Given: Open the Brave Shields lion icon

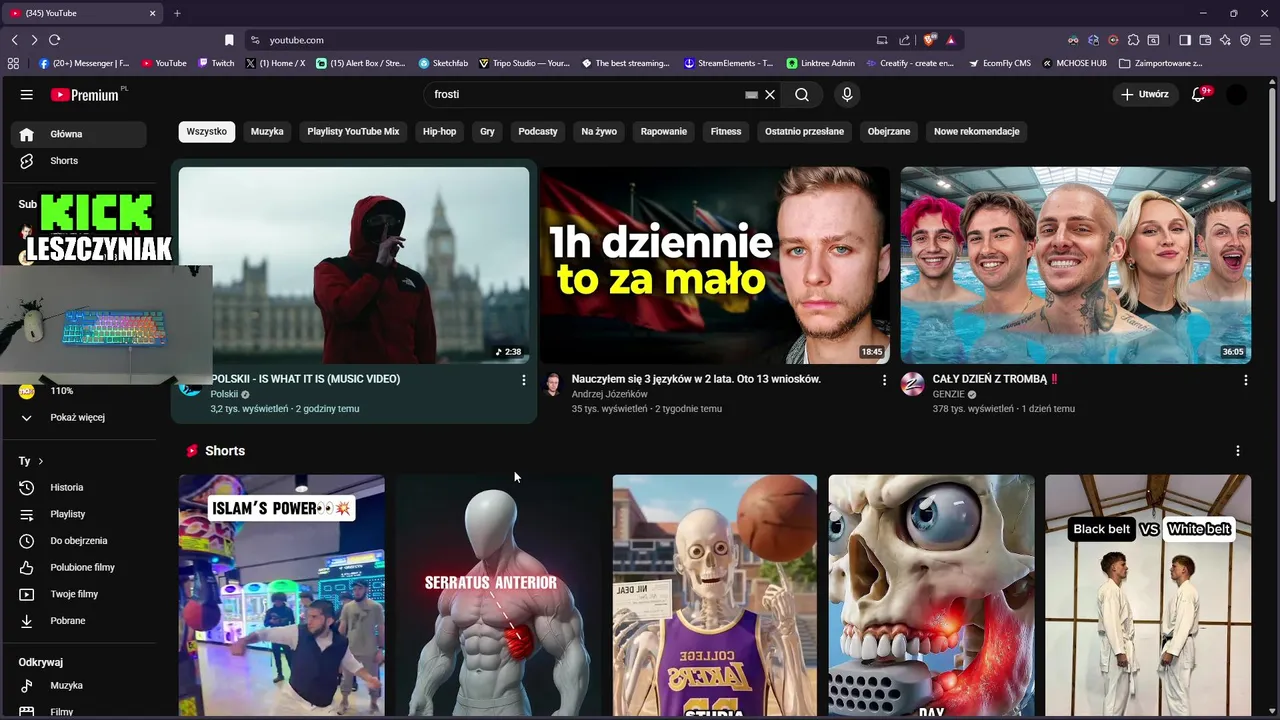Looking at the screenshot, I should 930,40.
